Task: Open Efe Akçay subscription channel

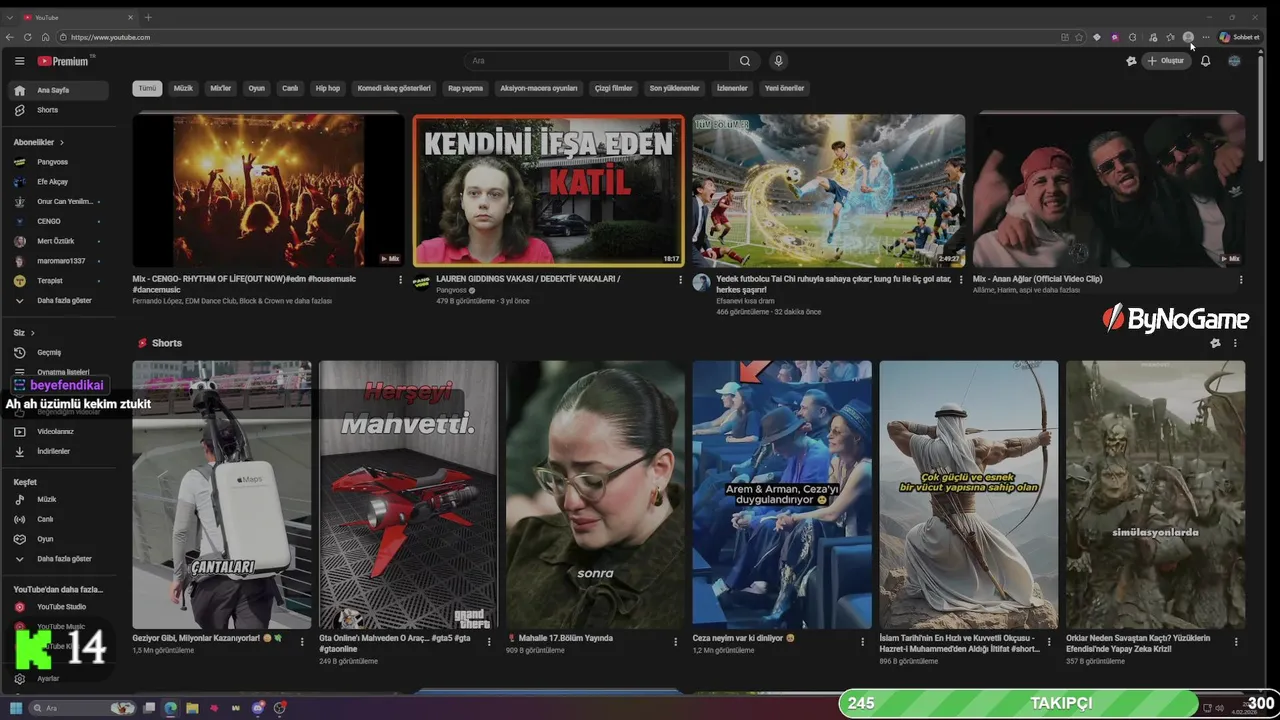Action: pos(60,182)
